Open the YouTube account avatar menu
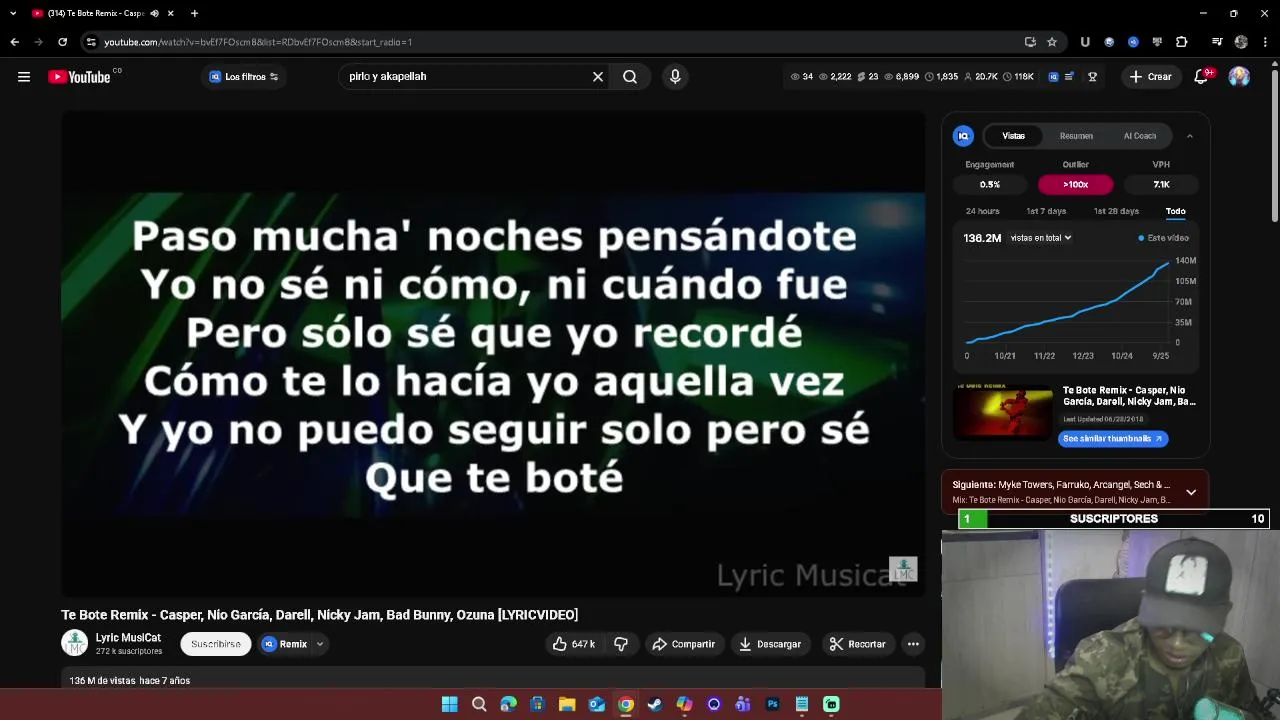This screenshot has width=1280, height=720. pyautogui.click(x=1239, y=77)
